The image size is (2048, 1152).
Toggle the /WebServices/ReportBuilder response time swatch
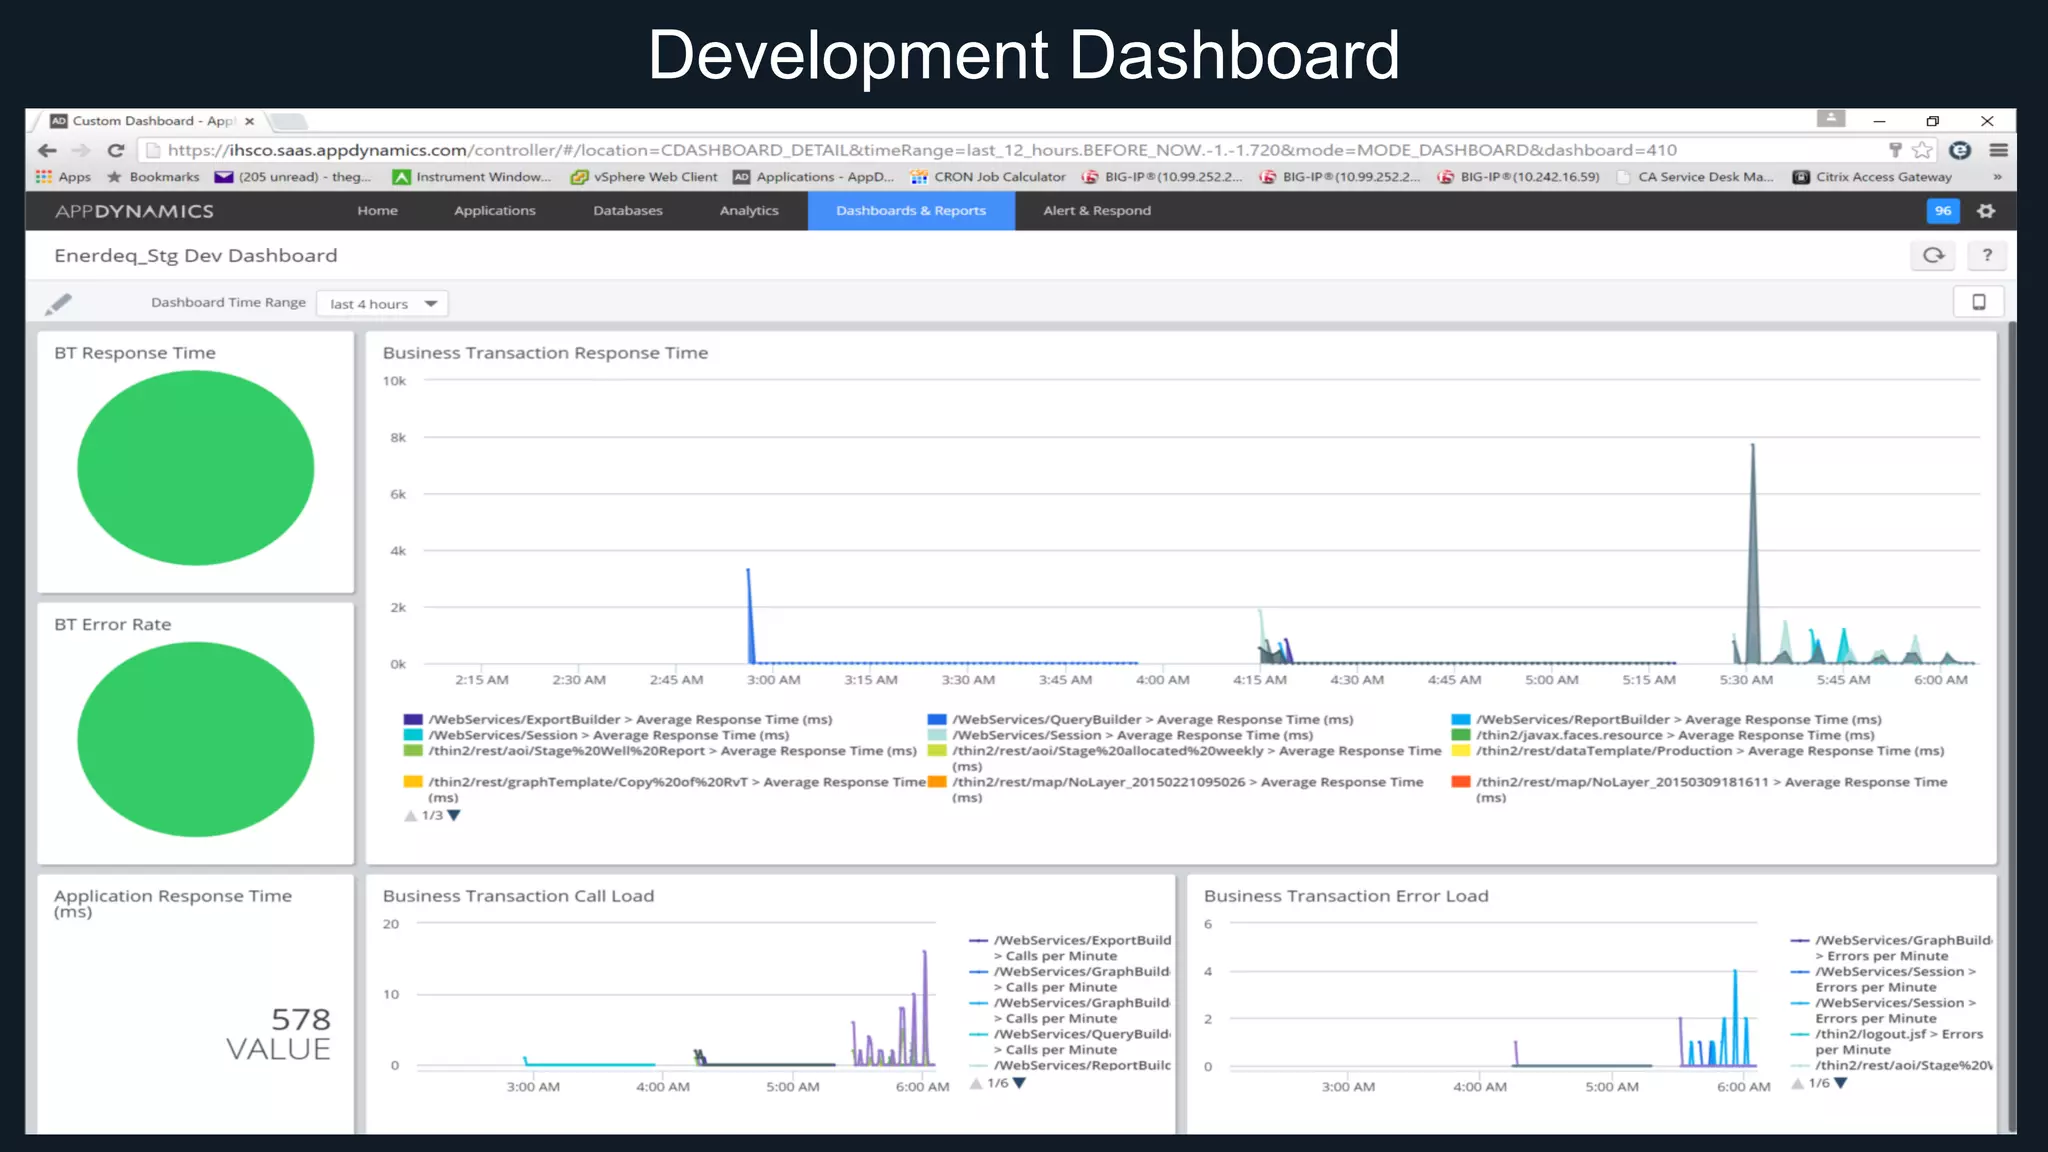point(1461,719)
